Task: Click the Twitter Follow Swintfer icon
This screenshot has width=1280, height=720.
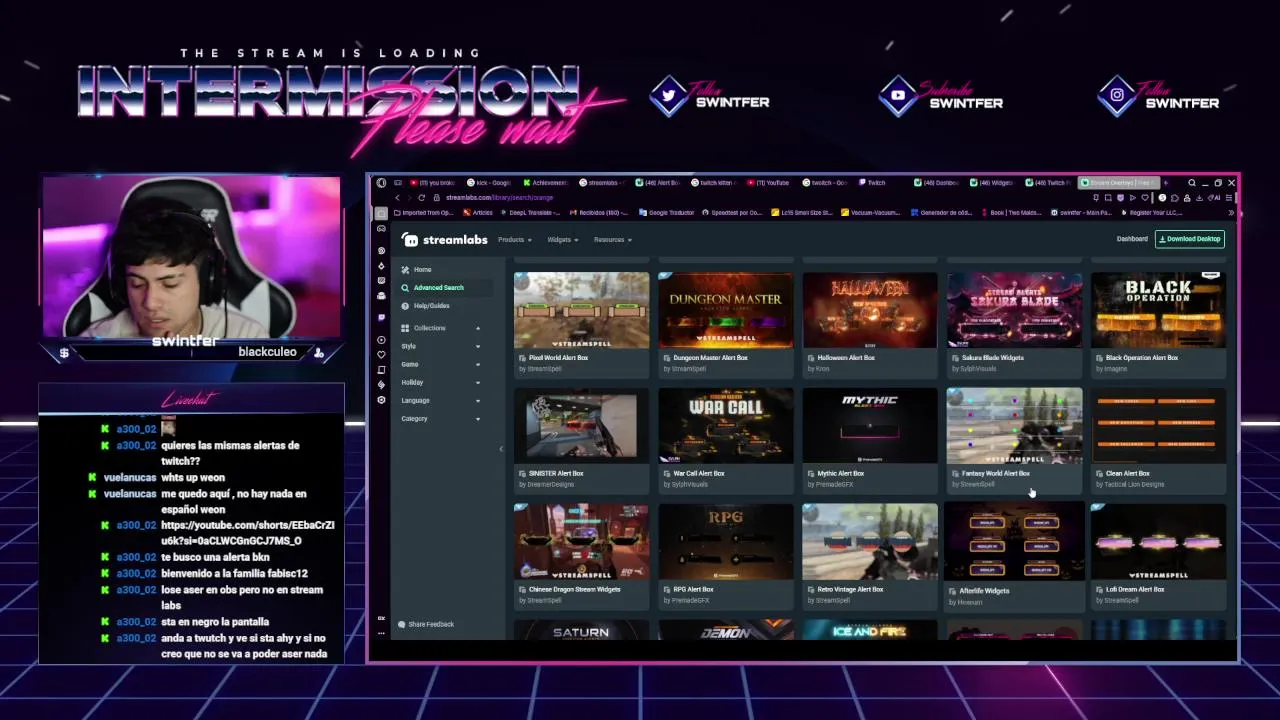Action: [668, 96]
